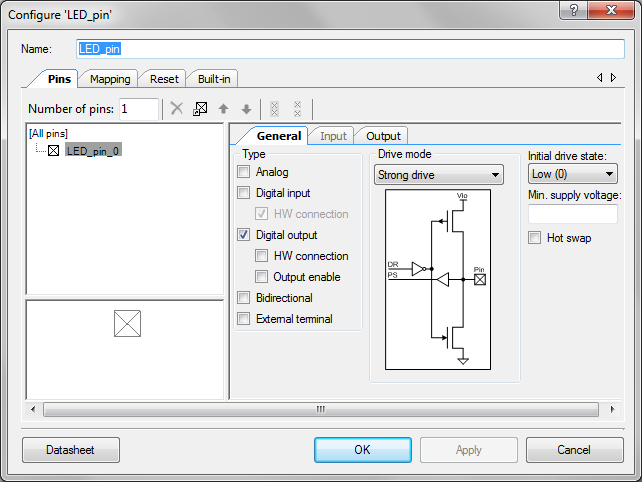The height and width of the screenshot is (482, 642).
Task: Enable the Analog checkbox
Action: (244, 172)
